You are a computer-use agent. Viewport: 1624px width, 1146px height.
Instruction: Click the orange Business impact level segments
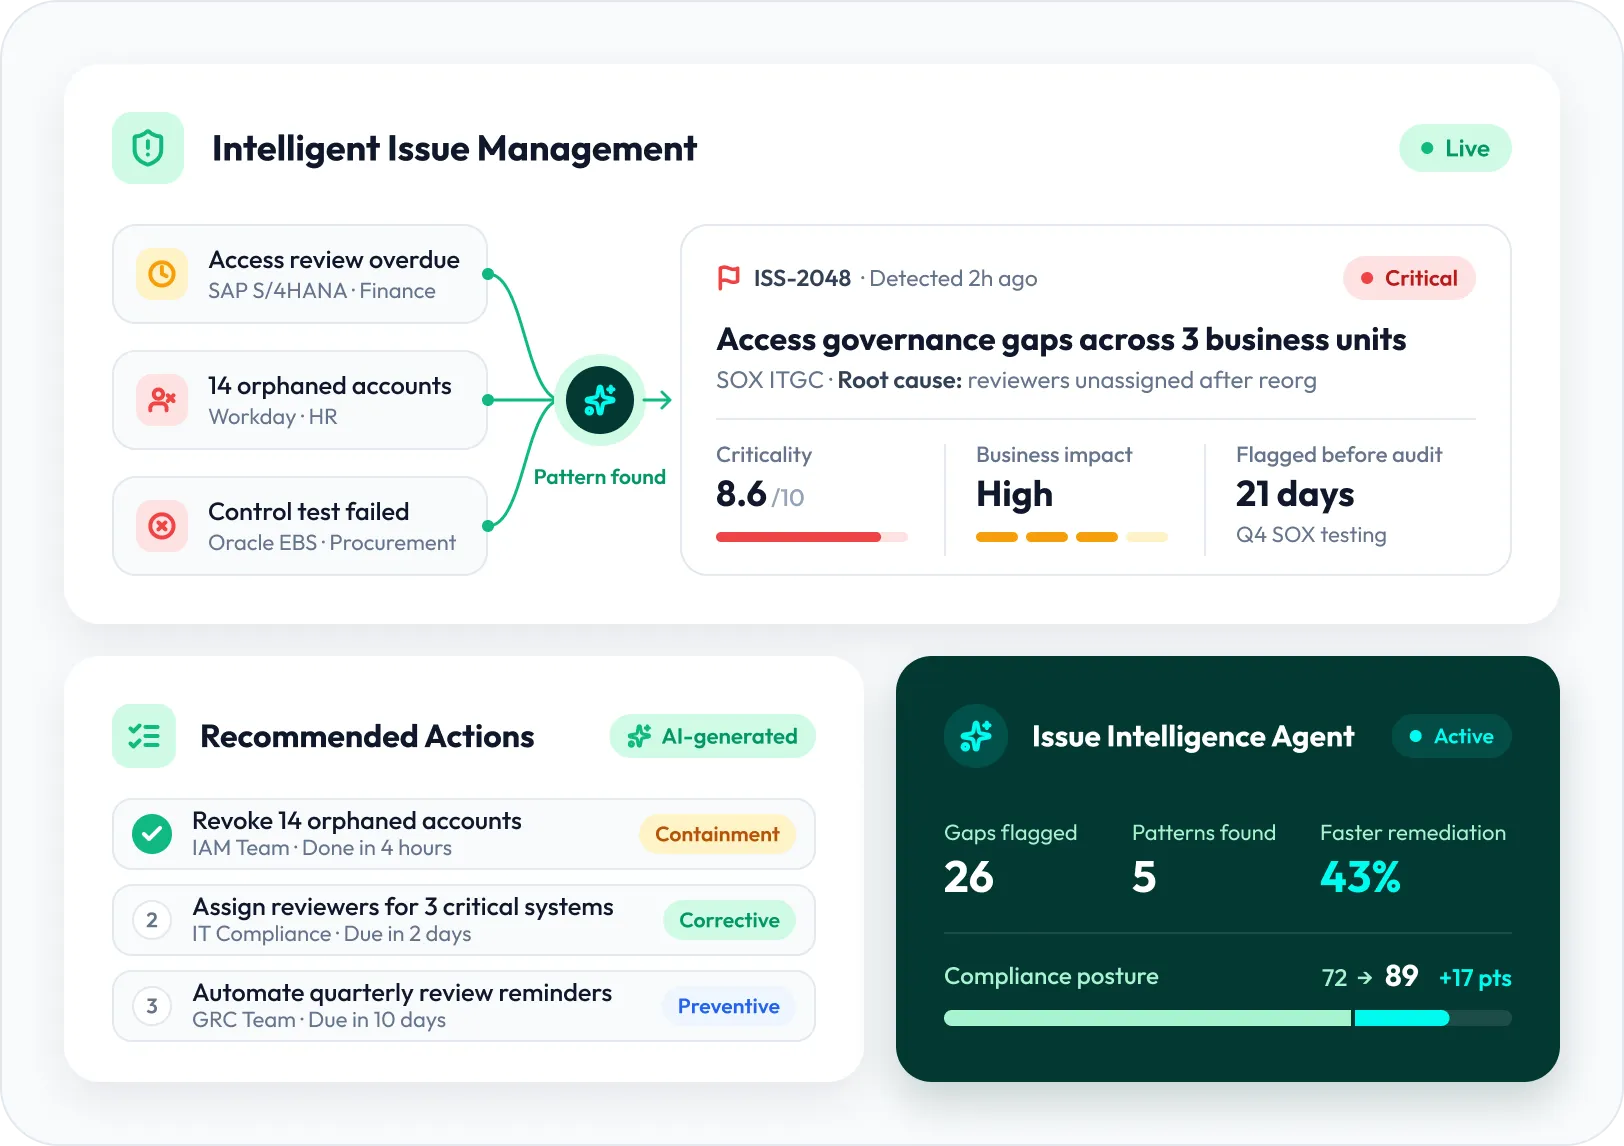click(x=1072, y=537)
